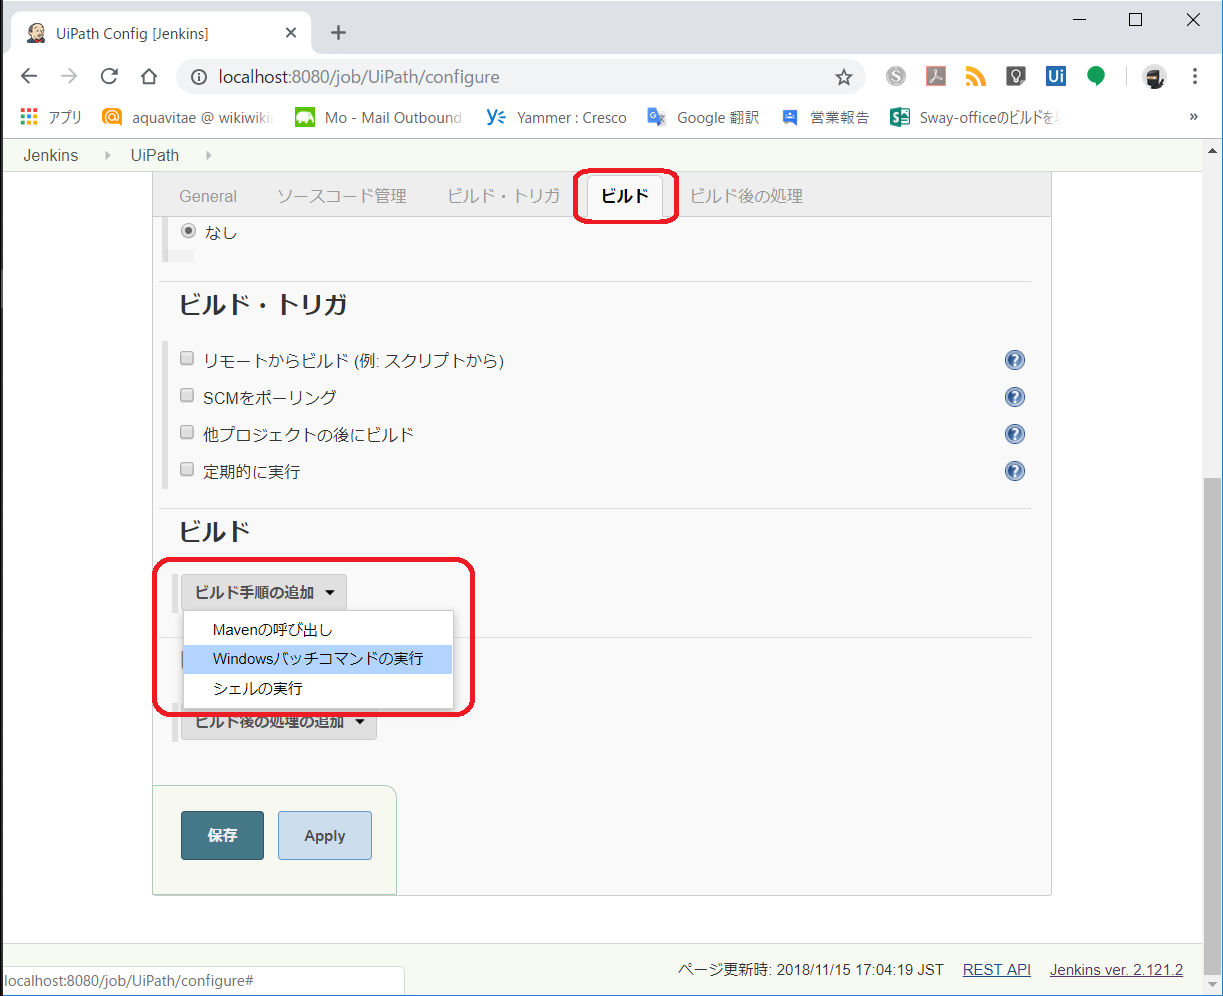Enable SCMをポーリング checkbox
The width and height of the screenshot is (1223, 996).
click(187, 395)
